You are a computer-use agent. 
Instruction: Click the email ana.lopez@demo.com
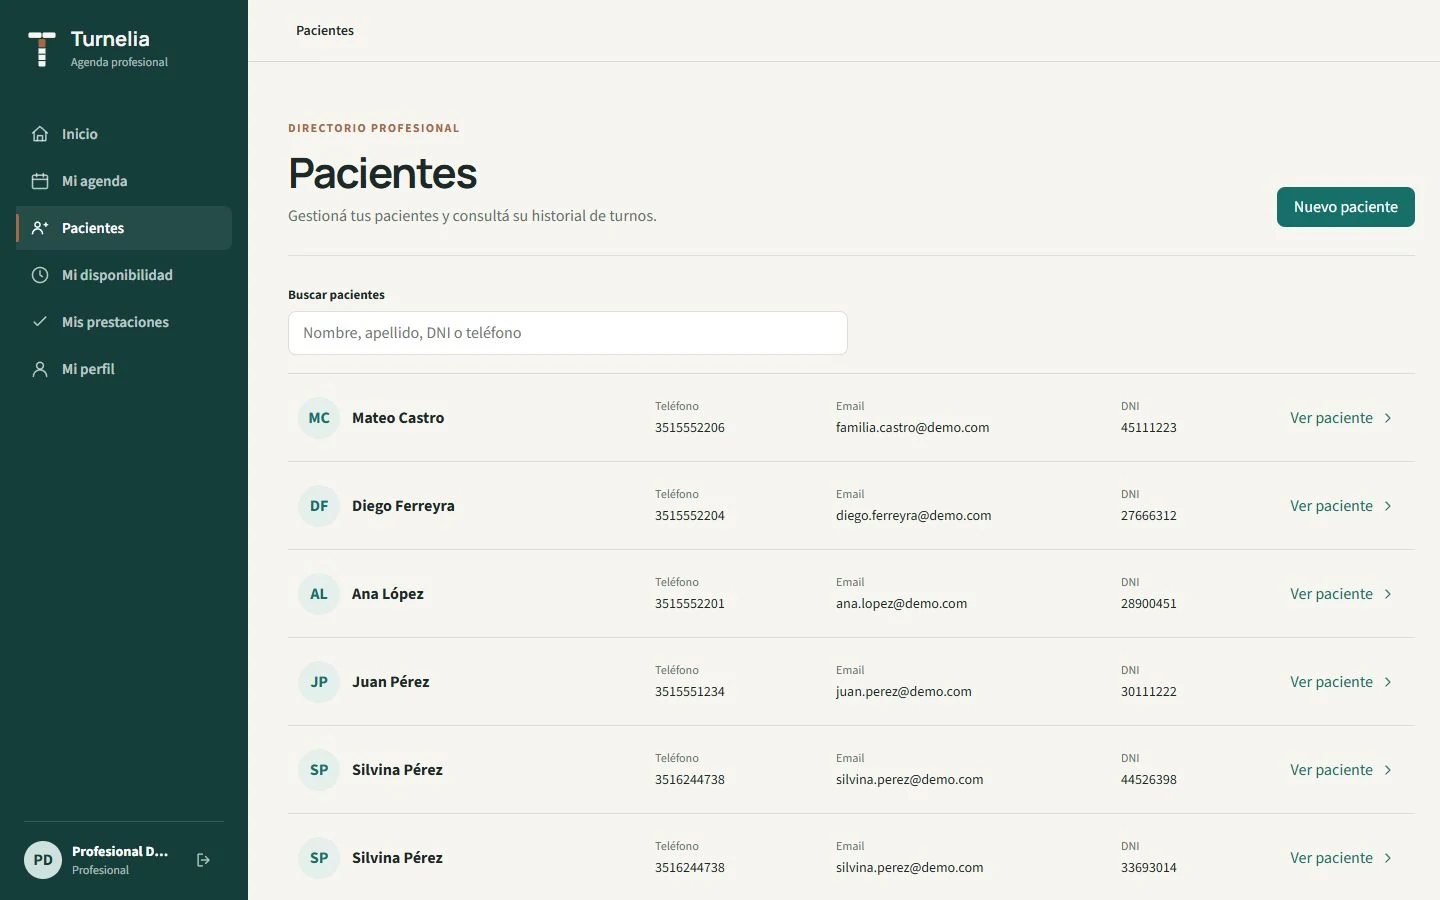click(x=902, y=604)
